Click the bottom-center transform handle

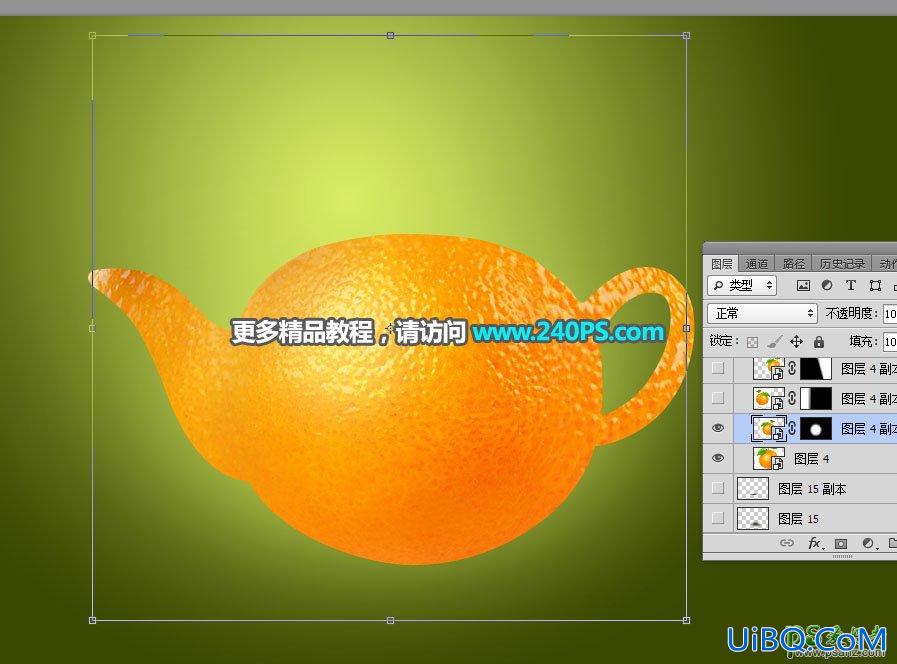coord(390,620)
